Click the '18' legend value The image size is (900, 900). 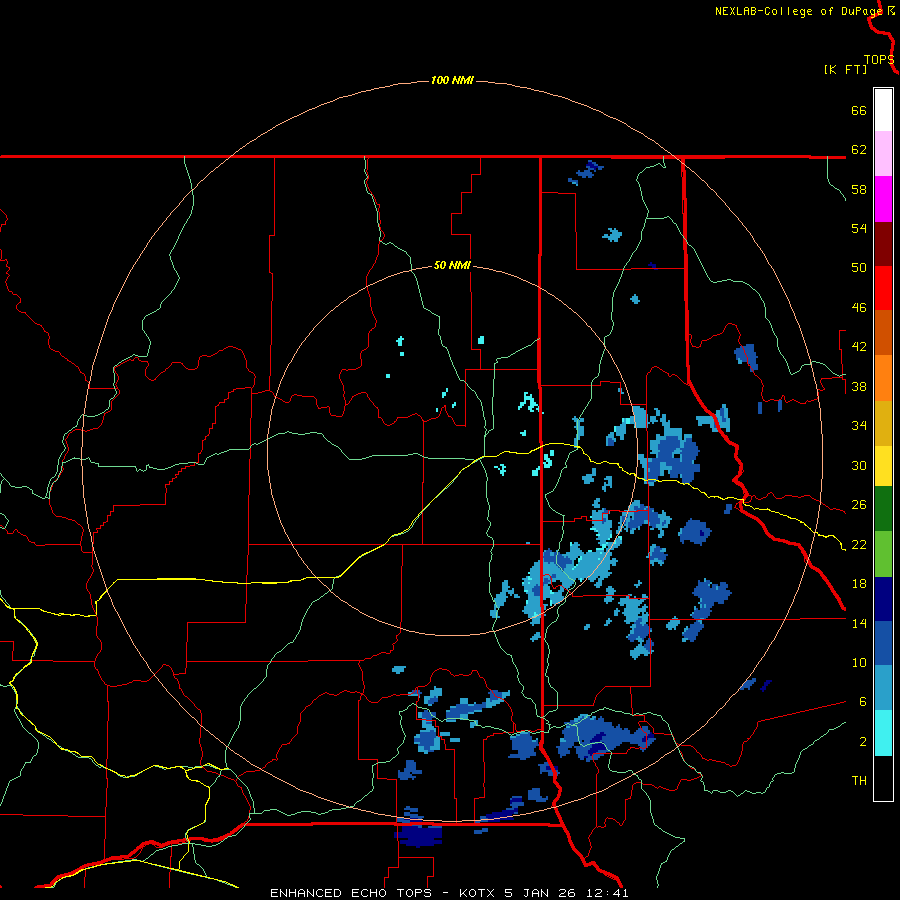(x=859, y=584)
